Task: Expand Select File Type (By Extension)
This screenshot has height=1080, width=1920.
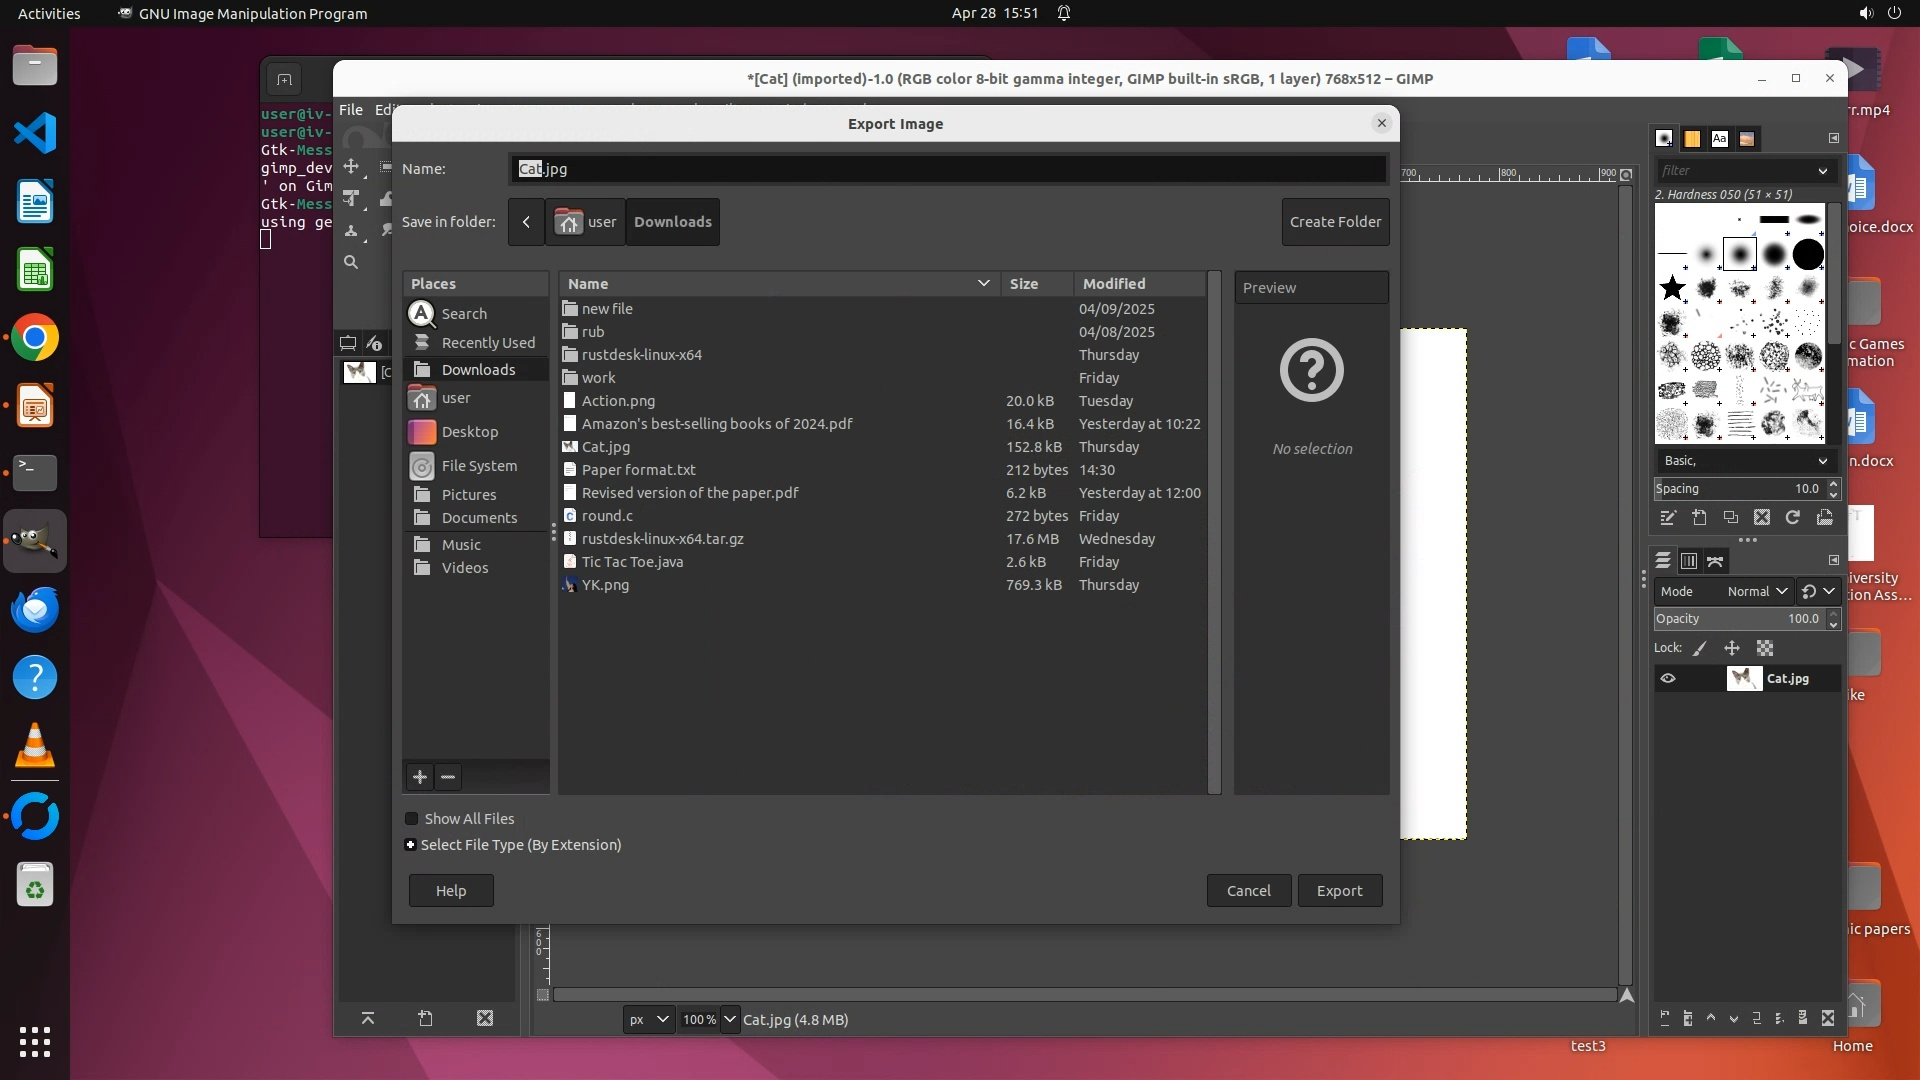Action: pyautogui.click(x=410, y=845)
